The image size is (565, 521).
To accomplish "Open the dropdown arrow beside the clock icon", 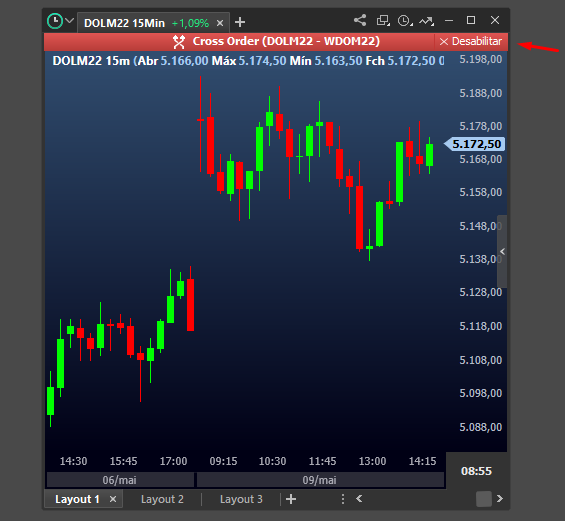I will tap(70, 21).
